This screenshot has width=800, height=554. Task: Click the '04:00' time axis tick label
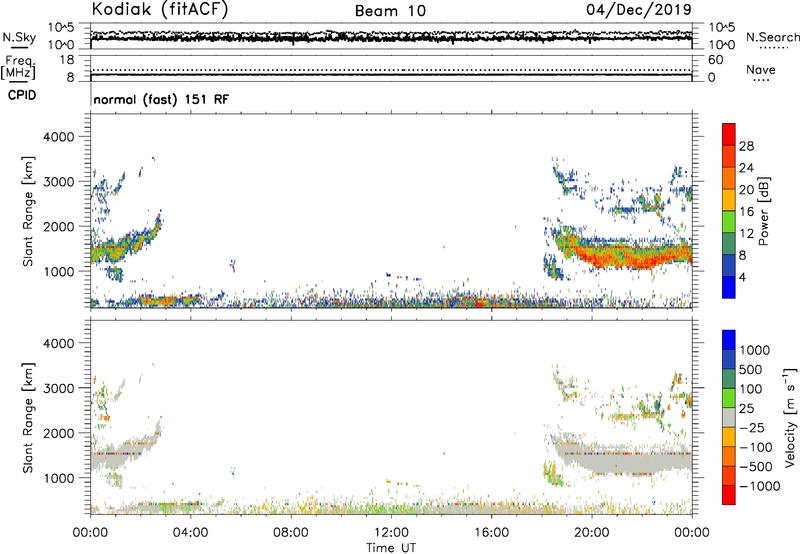pyautogui.click(x=190, y=533)
